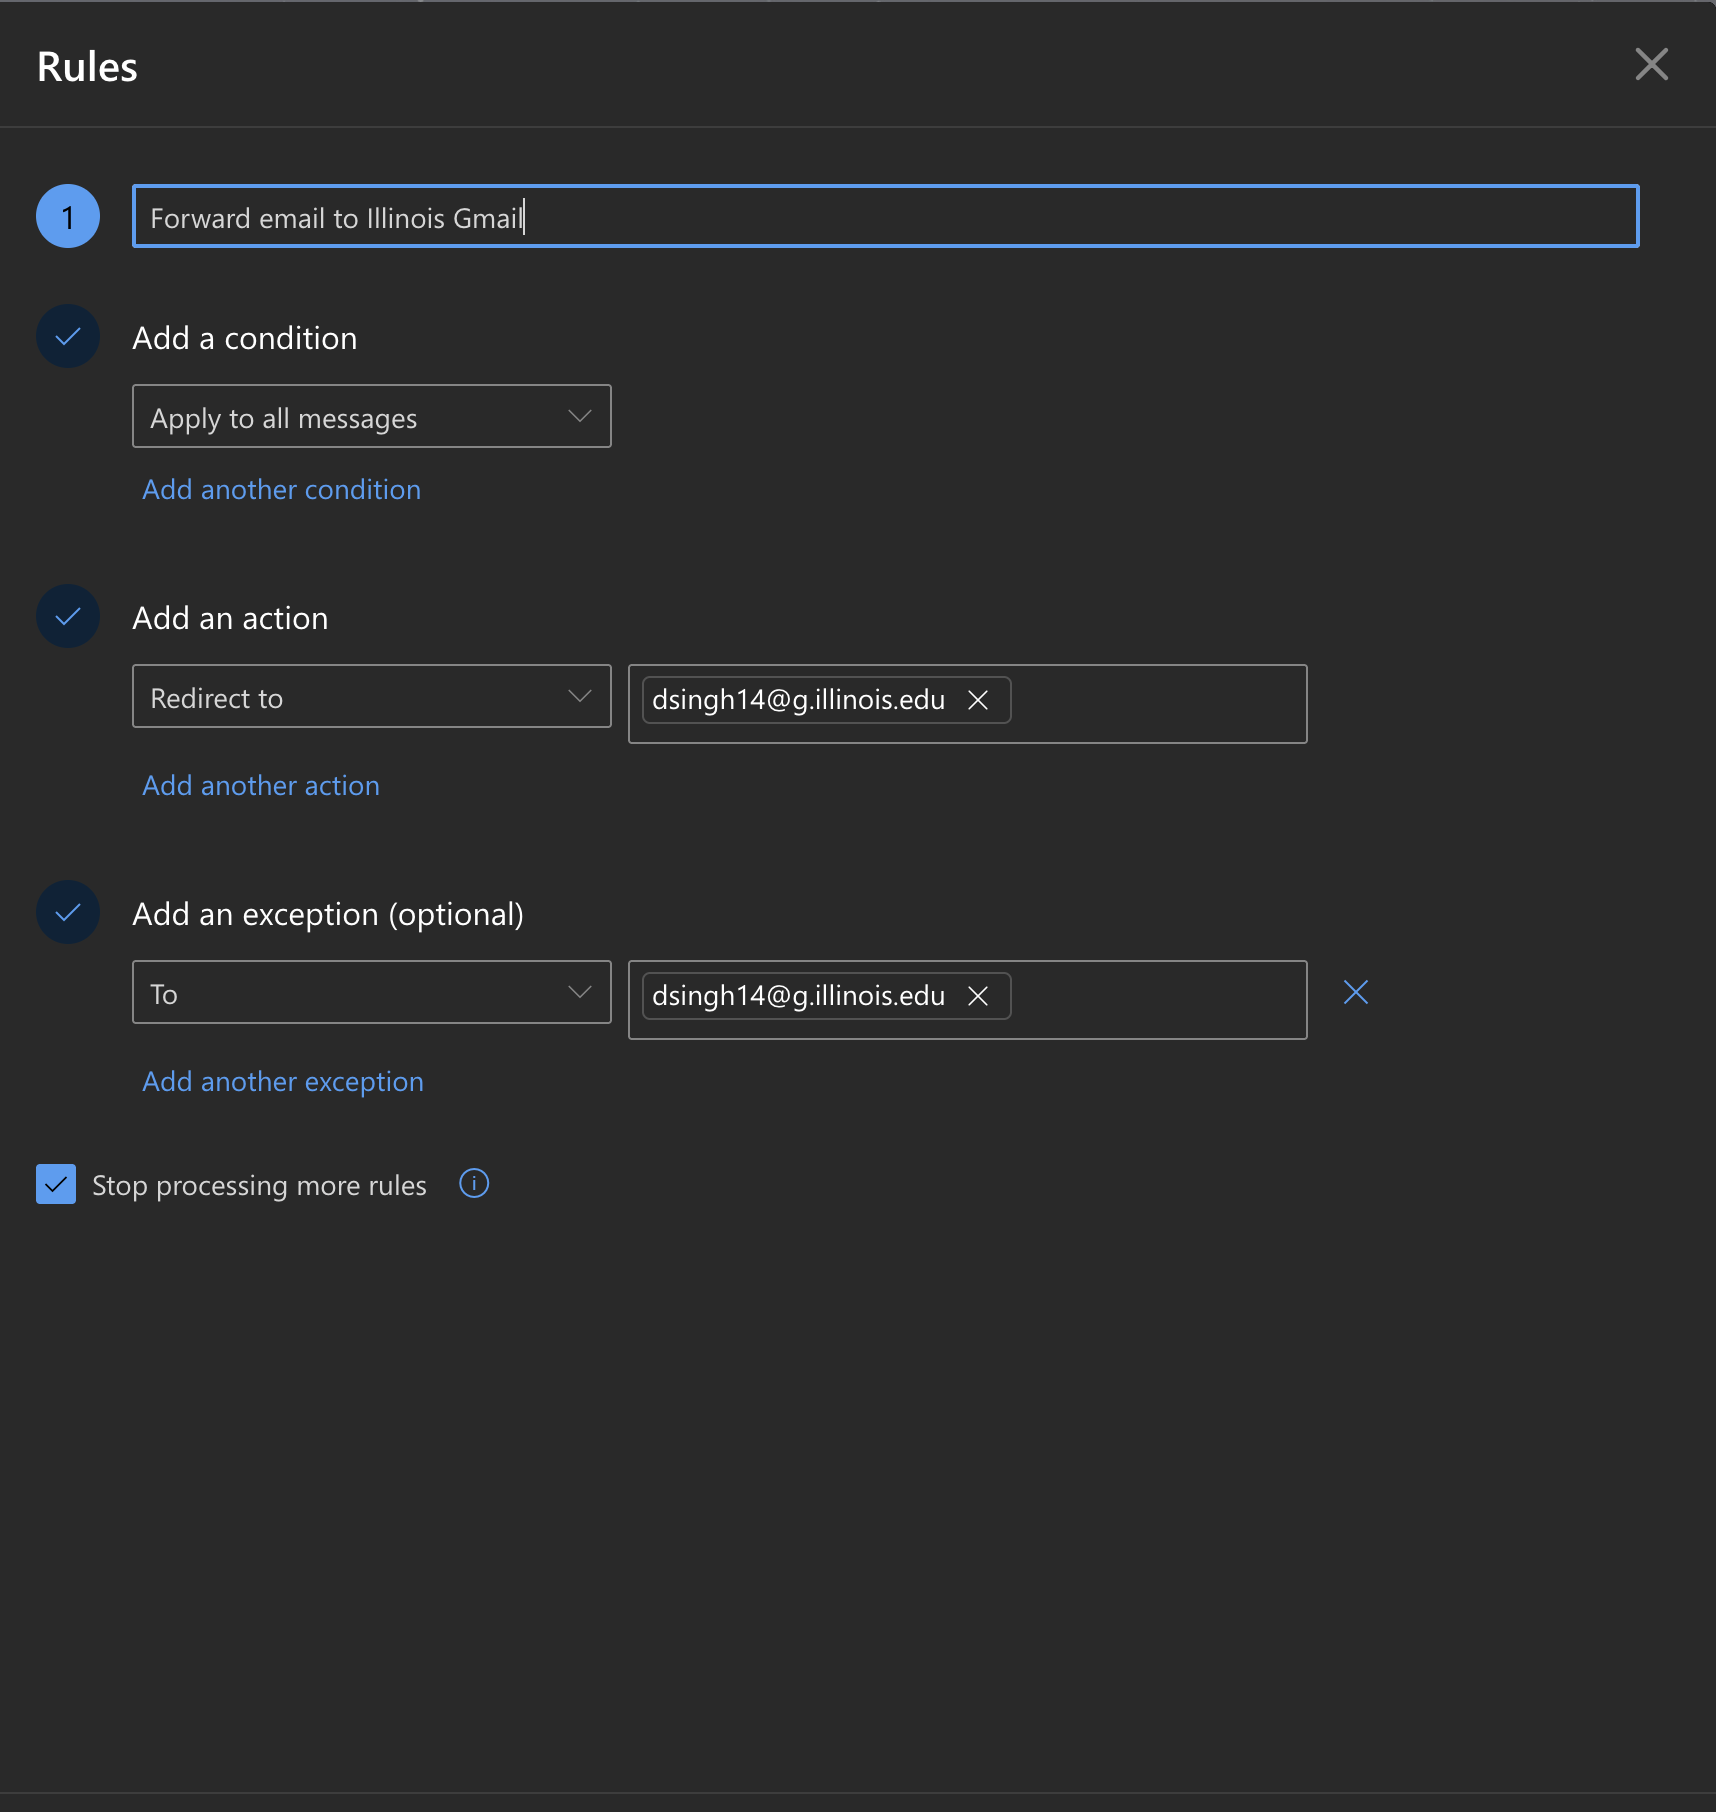Open the info tooltip beside Stop processing more rules
This screenshot has width=1716, height=1812.
[473, 1184]
